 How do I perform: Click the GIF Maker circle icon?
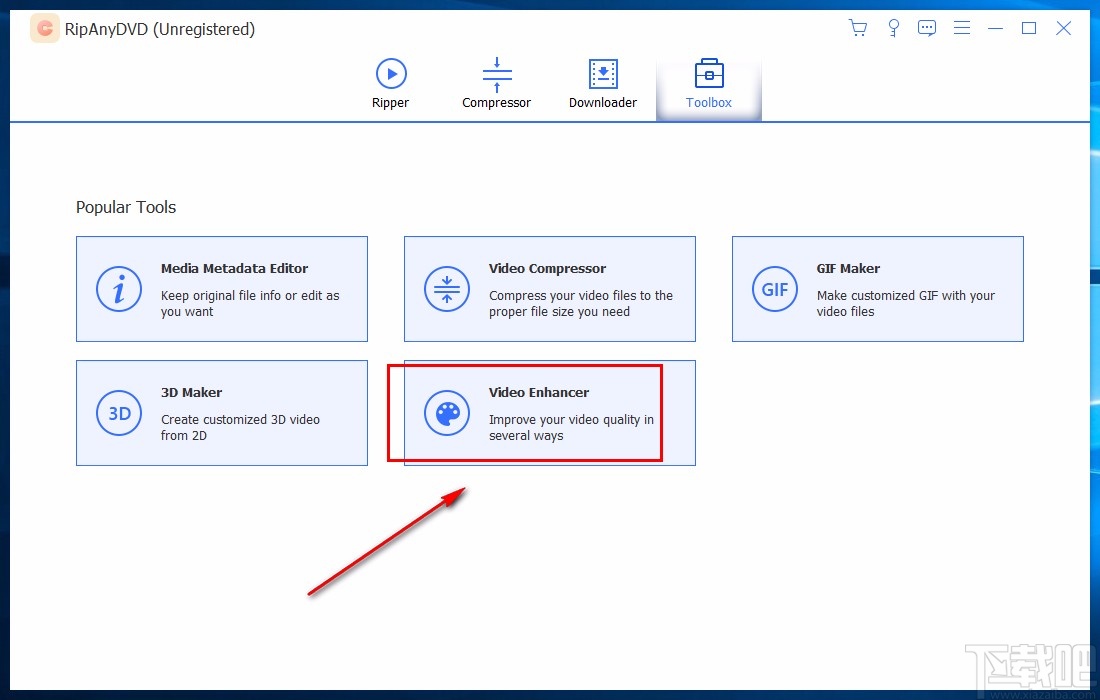click(x=774, y=289)
